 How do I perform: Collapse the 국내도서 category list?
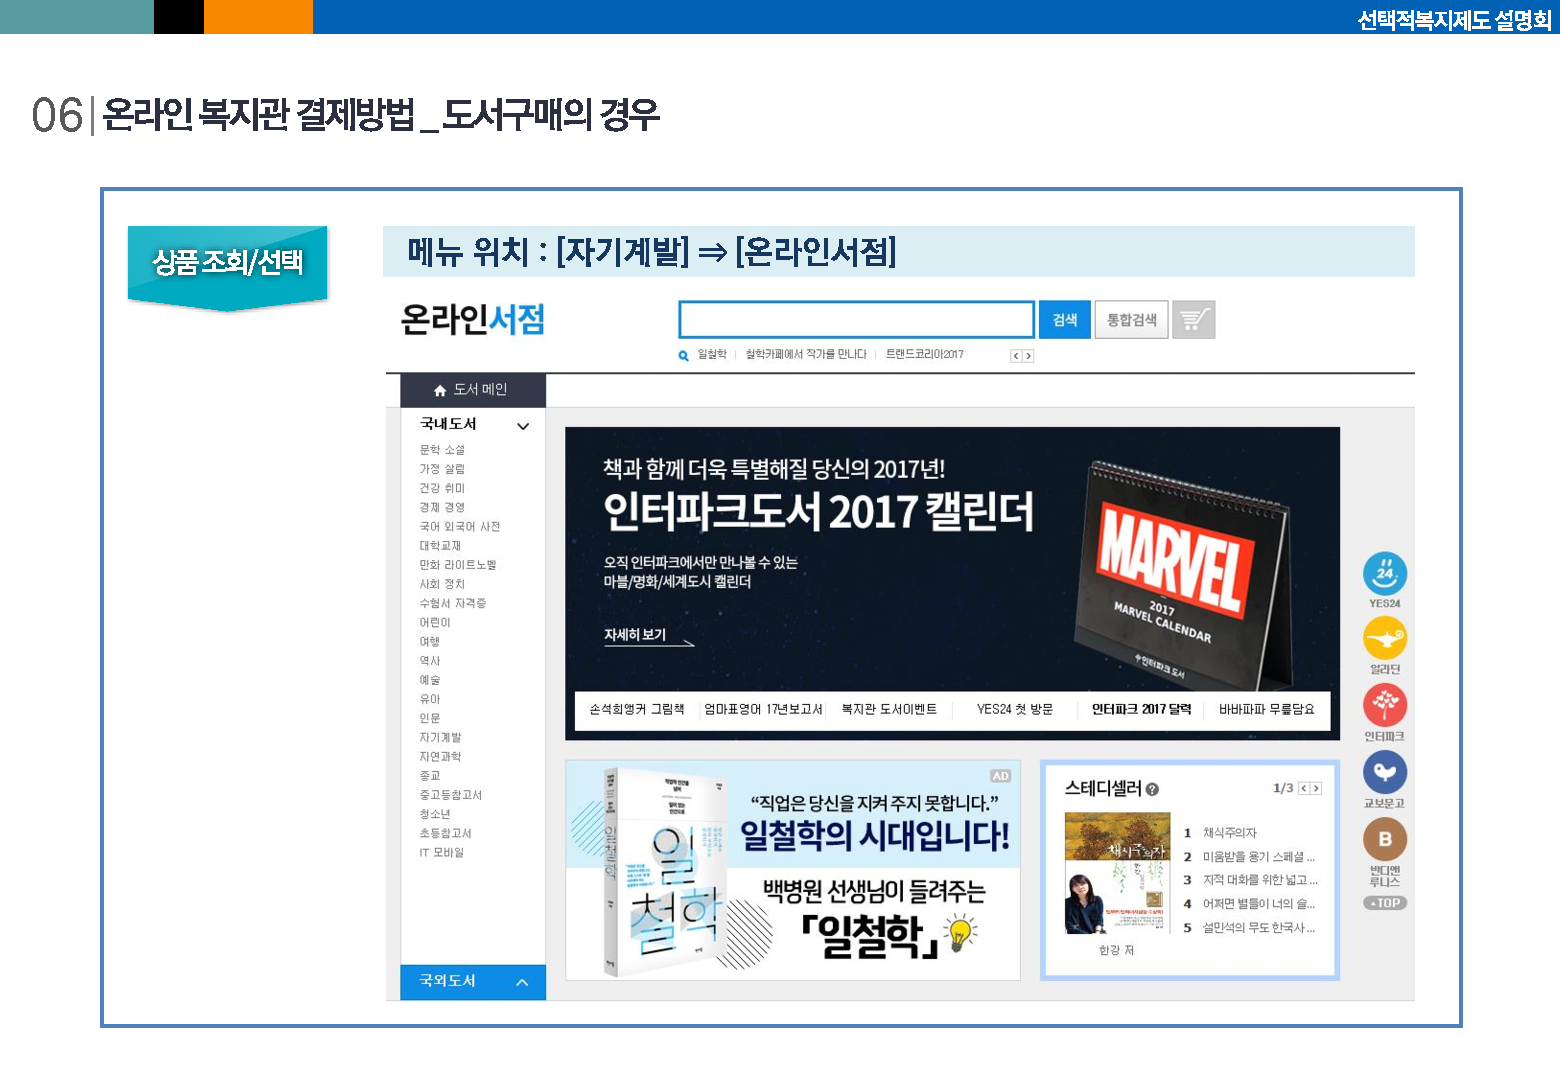523,426
